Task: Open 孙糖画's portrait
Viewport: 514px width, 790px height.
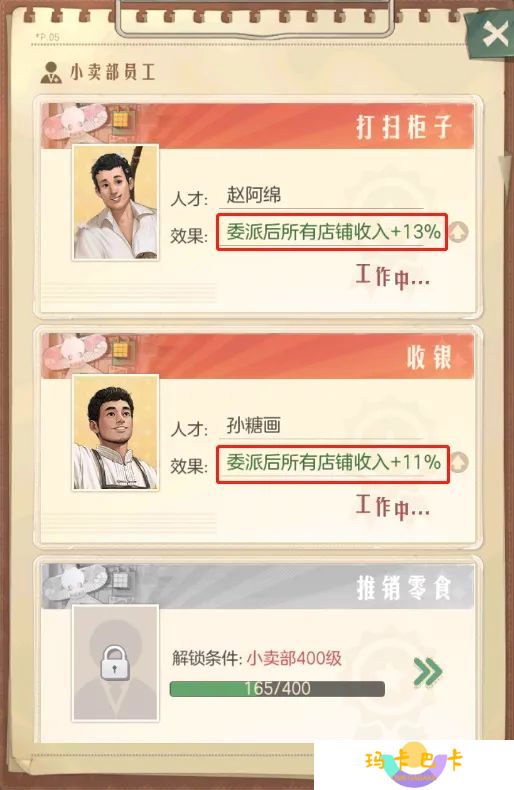Action: pos(115,432)
